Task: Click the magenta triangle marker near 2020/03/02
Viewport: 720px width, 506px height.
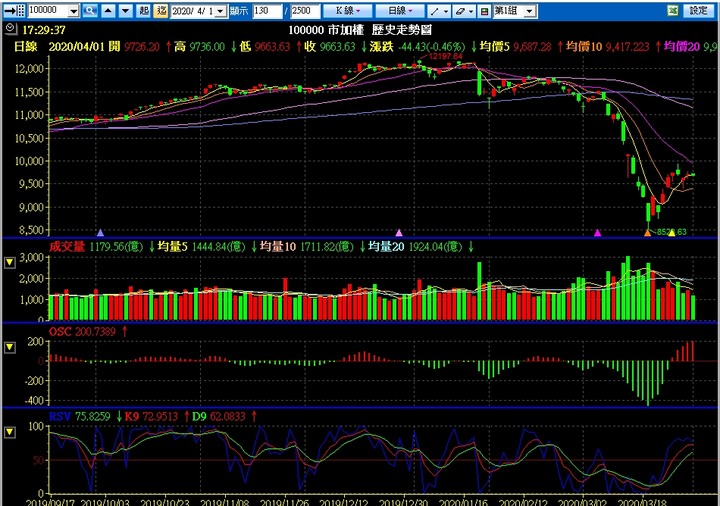Action: tap(597, 233)
